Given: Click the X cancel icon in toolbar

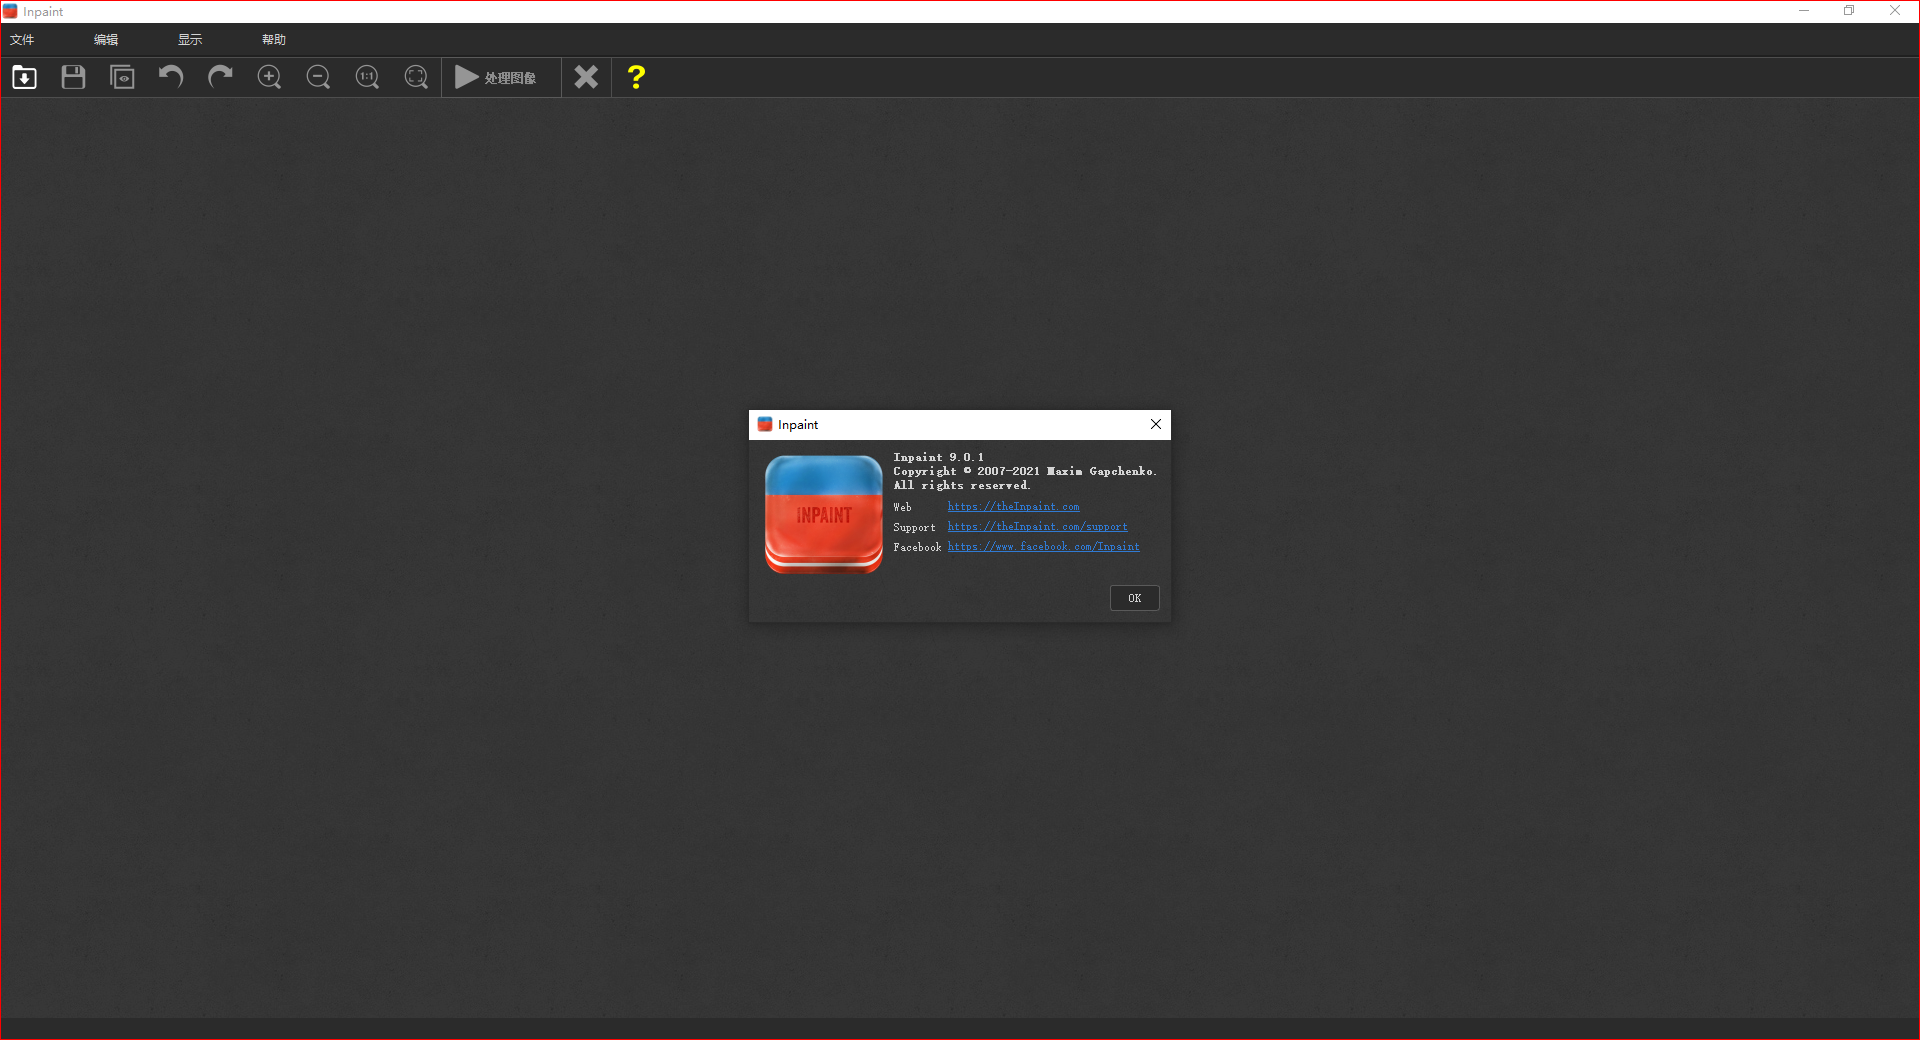Looking at the screenshot, I should (586, 77).
